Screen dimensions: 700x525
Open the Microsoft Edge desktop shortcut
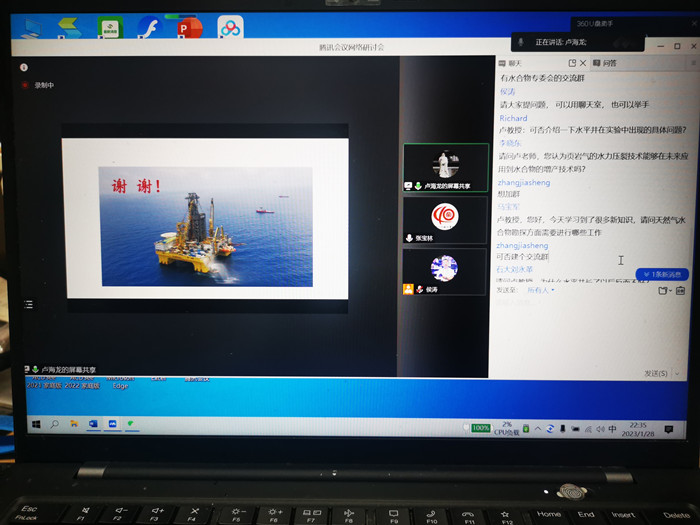[x=120, y=383]
